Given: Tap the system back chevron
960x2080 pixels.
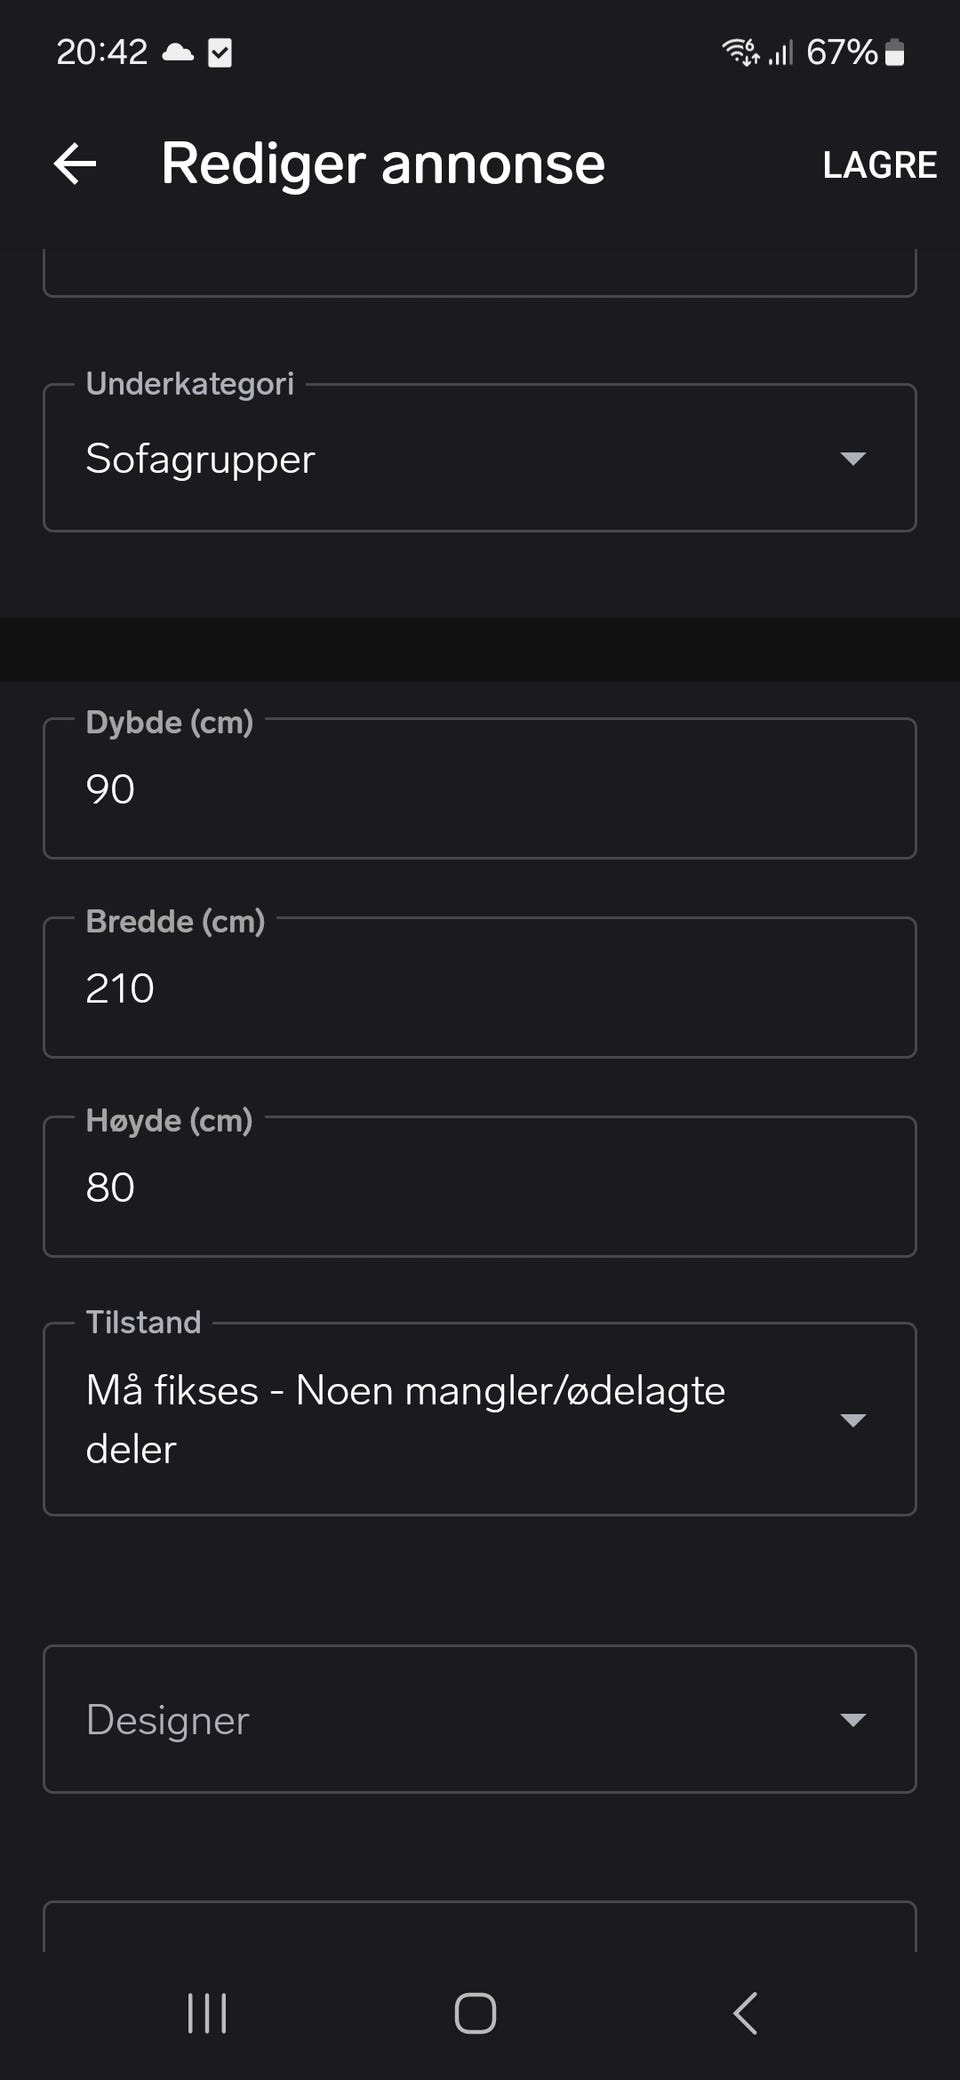Looking at the screenshot, I should (x=745, y=2013).
